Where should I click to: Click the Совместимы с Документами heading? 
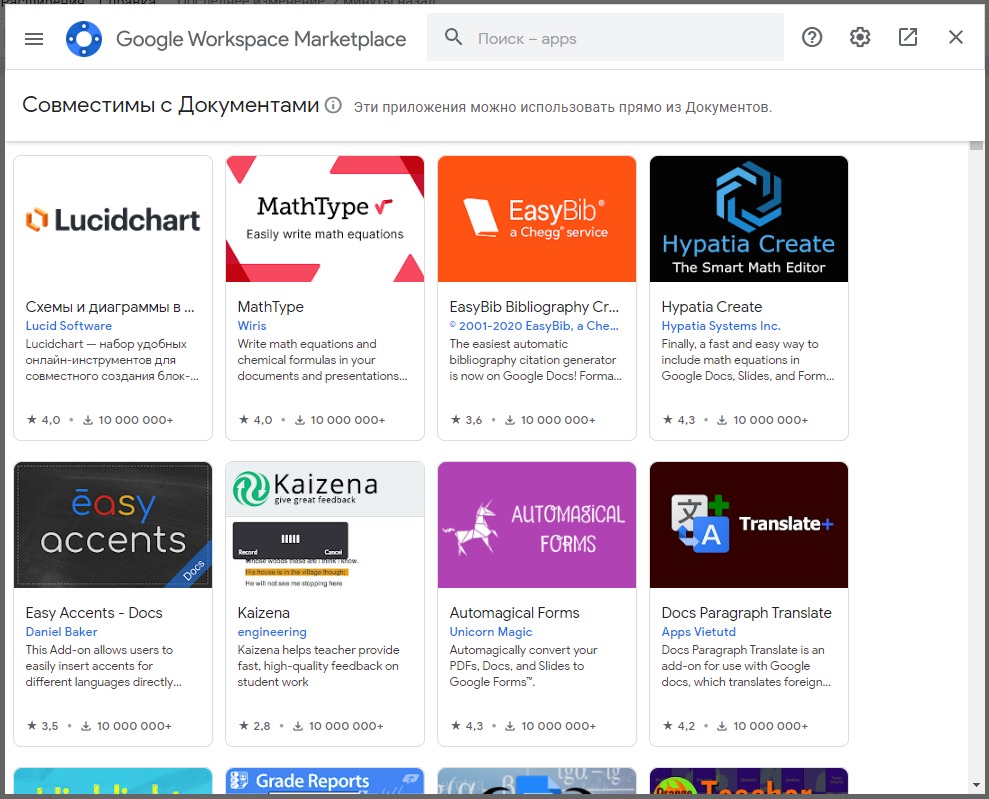click(170, 105)
